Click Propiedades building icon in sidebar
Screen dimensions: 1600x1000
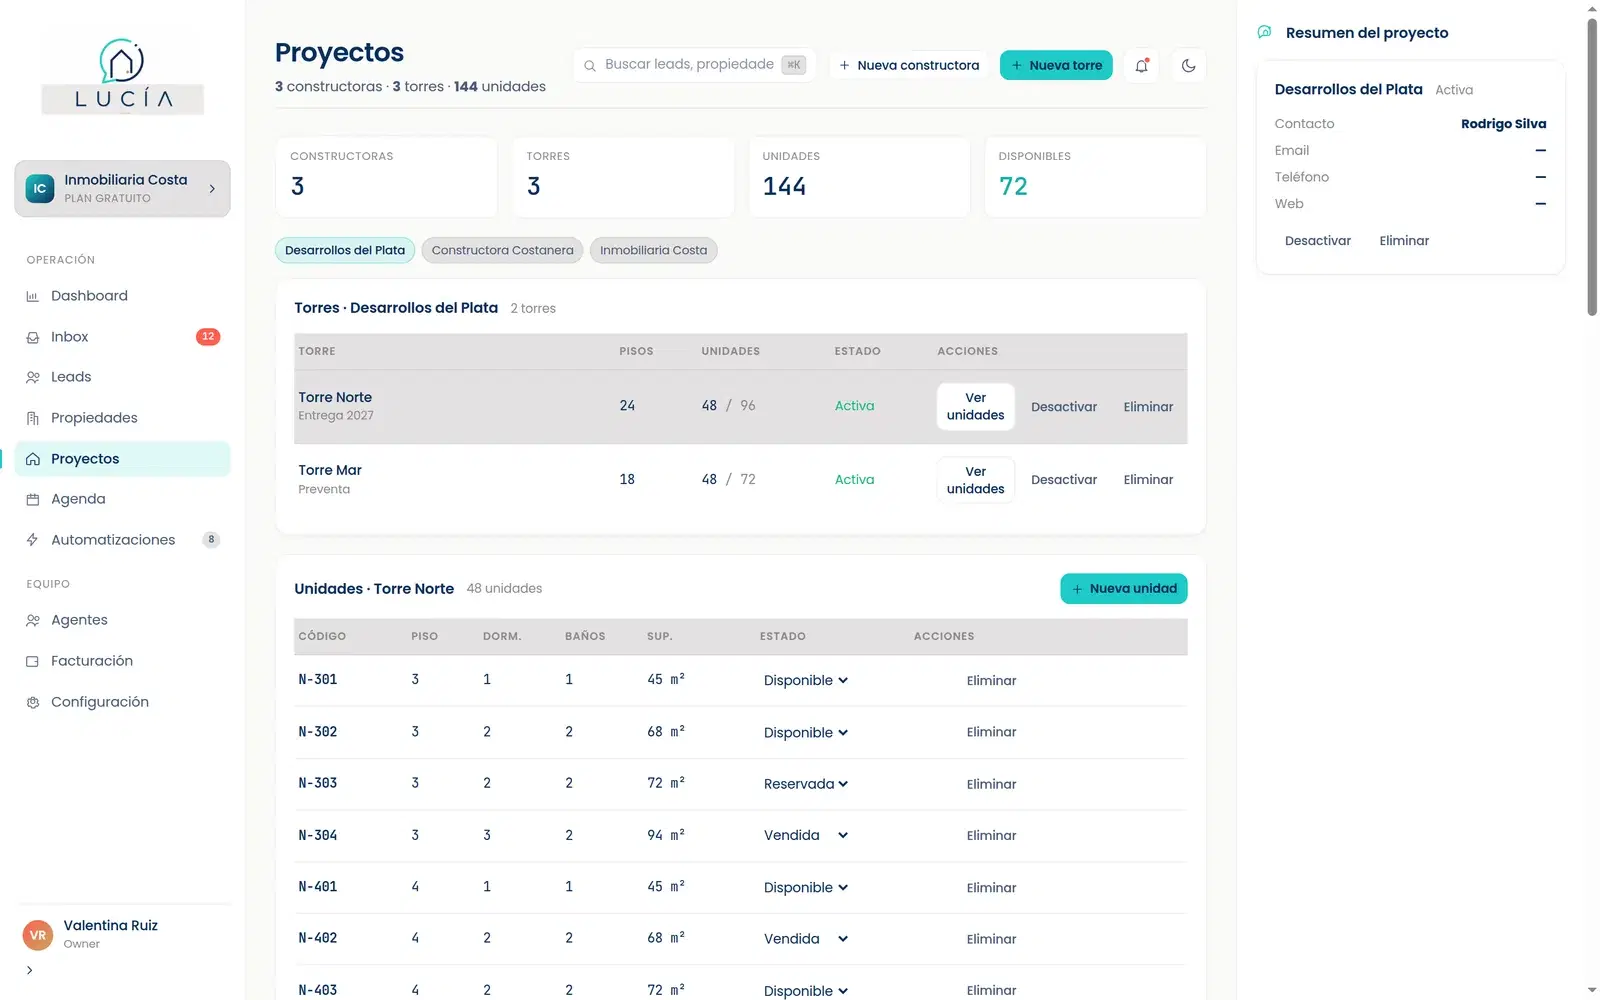click(33, 418)
